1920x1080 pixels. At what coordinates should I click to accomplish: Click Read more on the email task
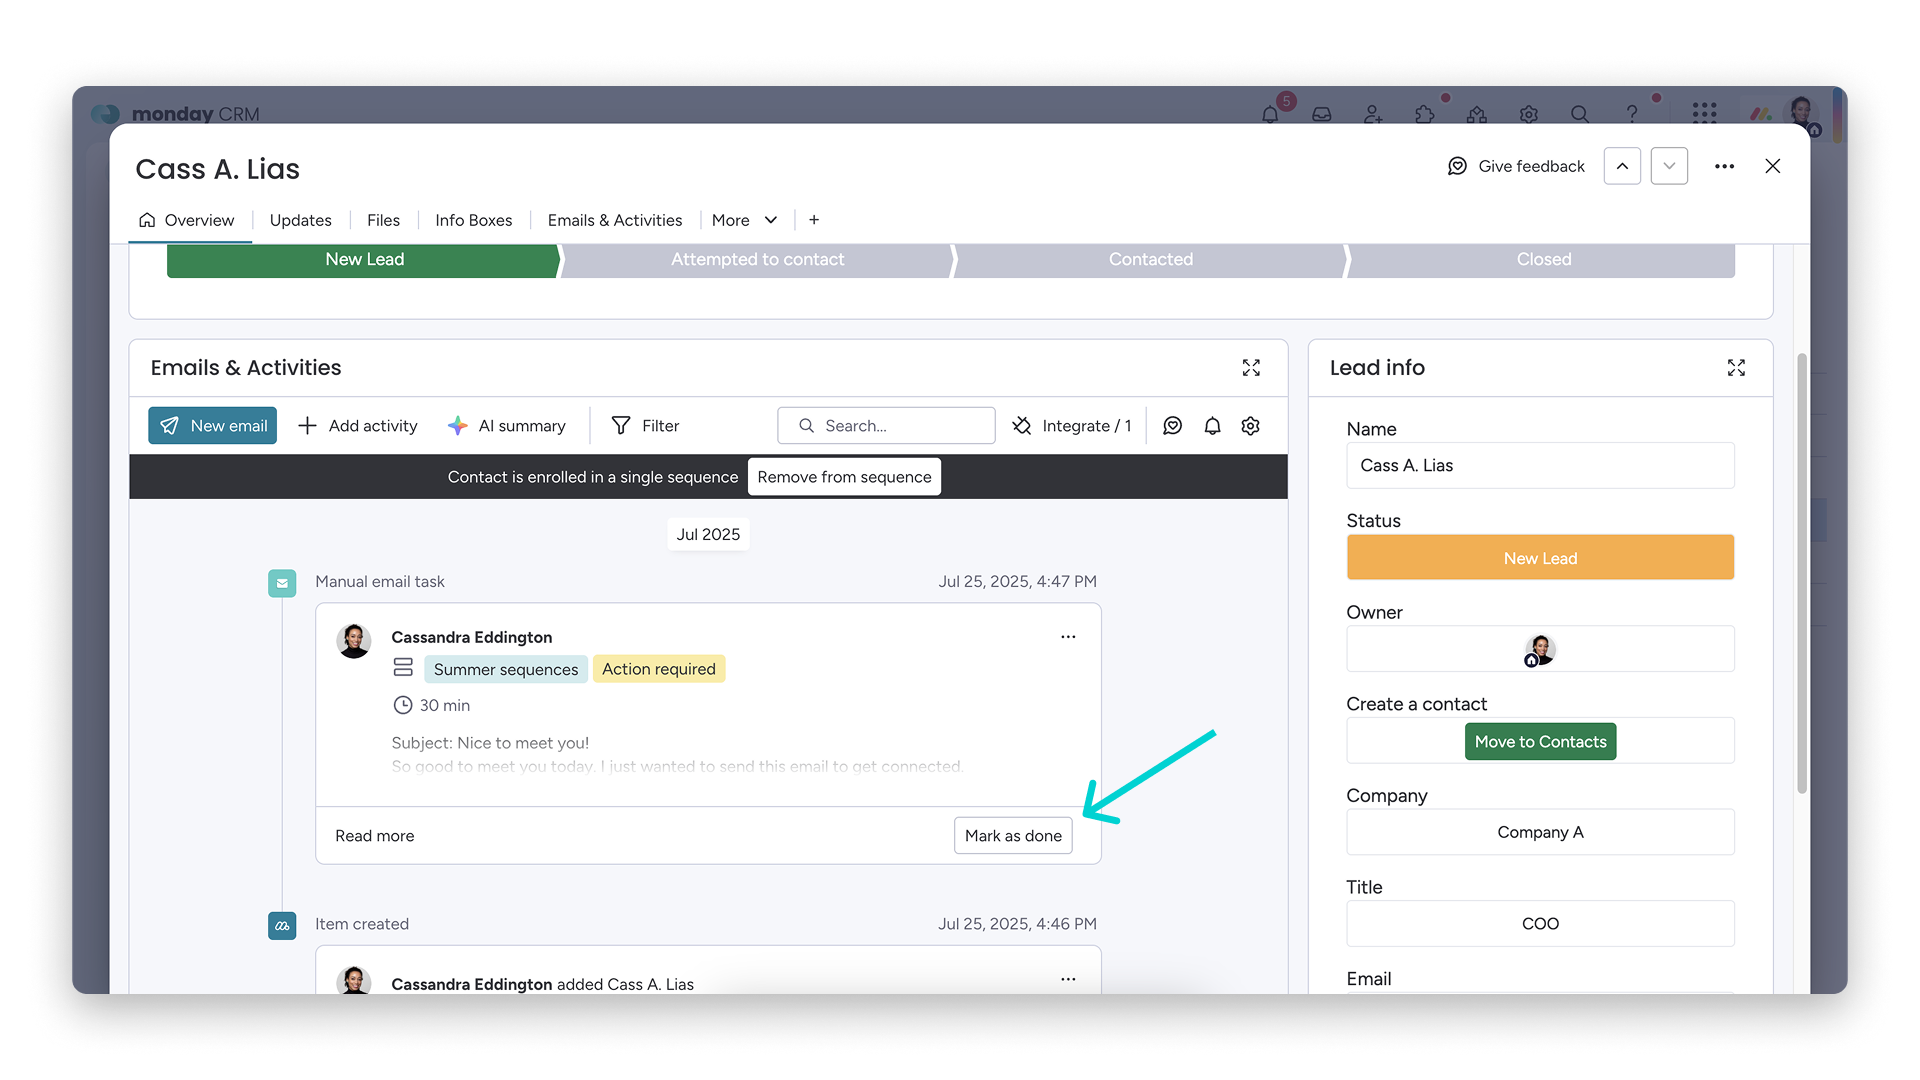(374, 836)
